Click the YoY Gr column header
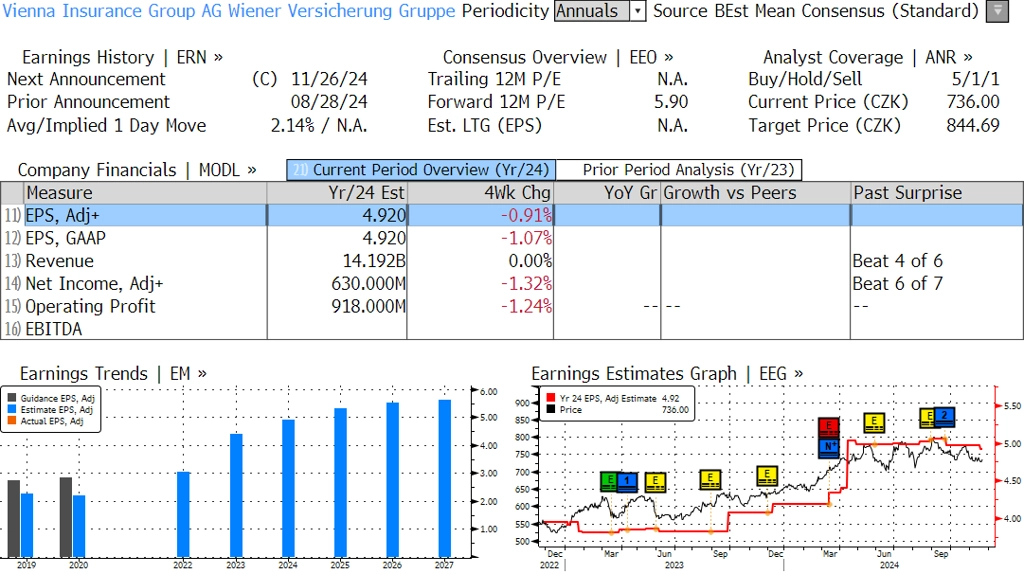 click(x=607, y=193)
